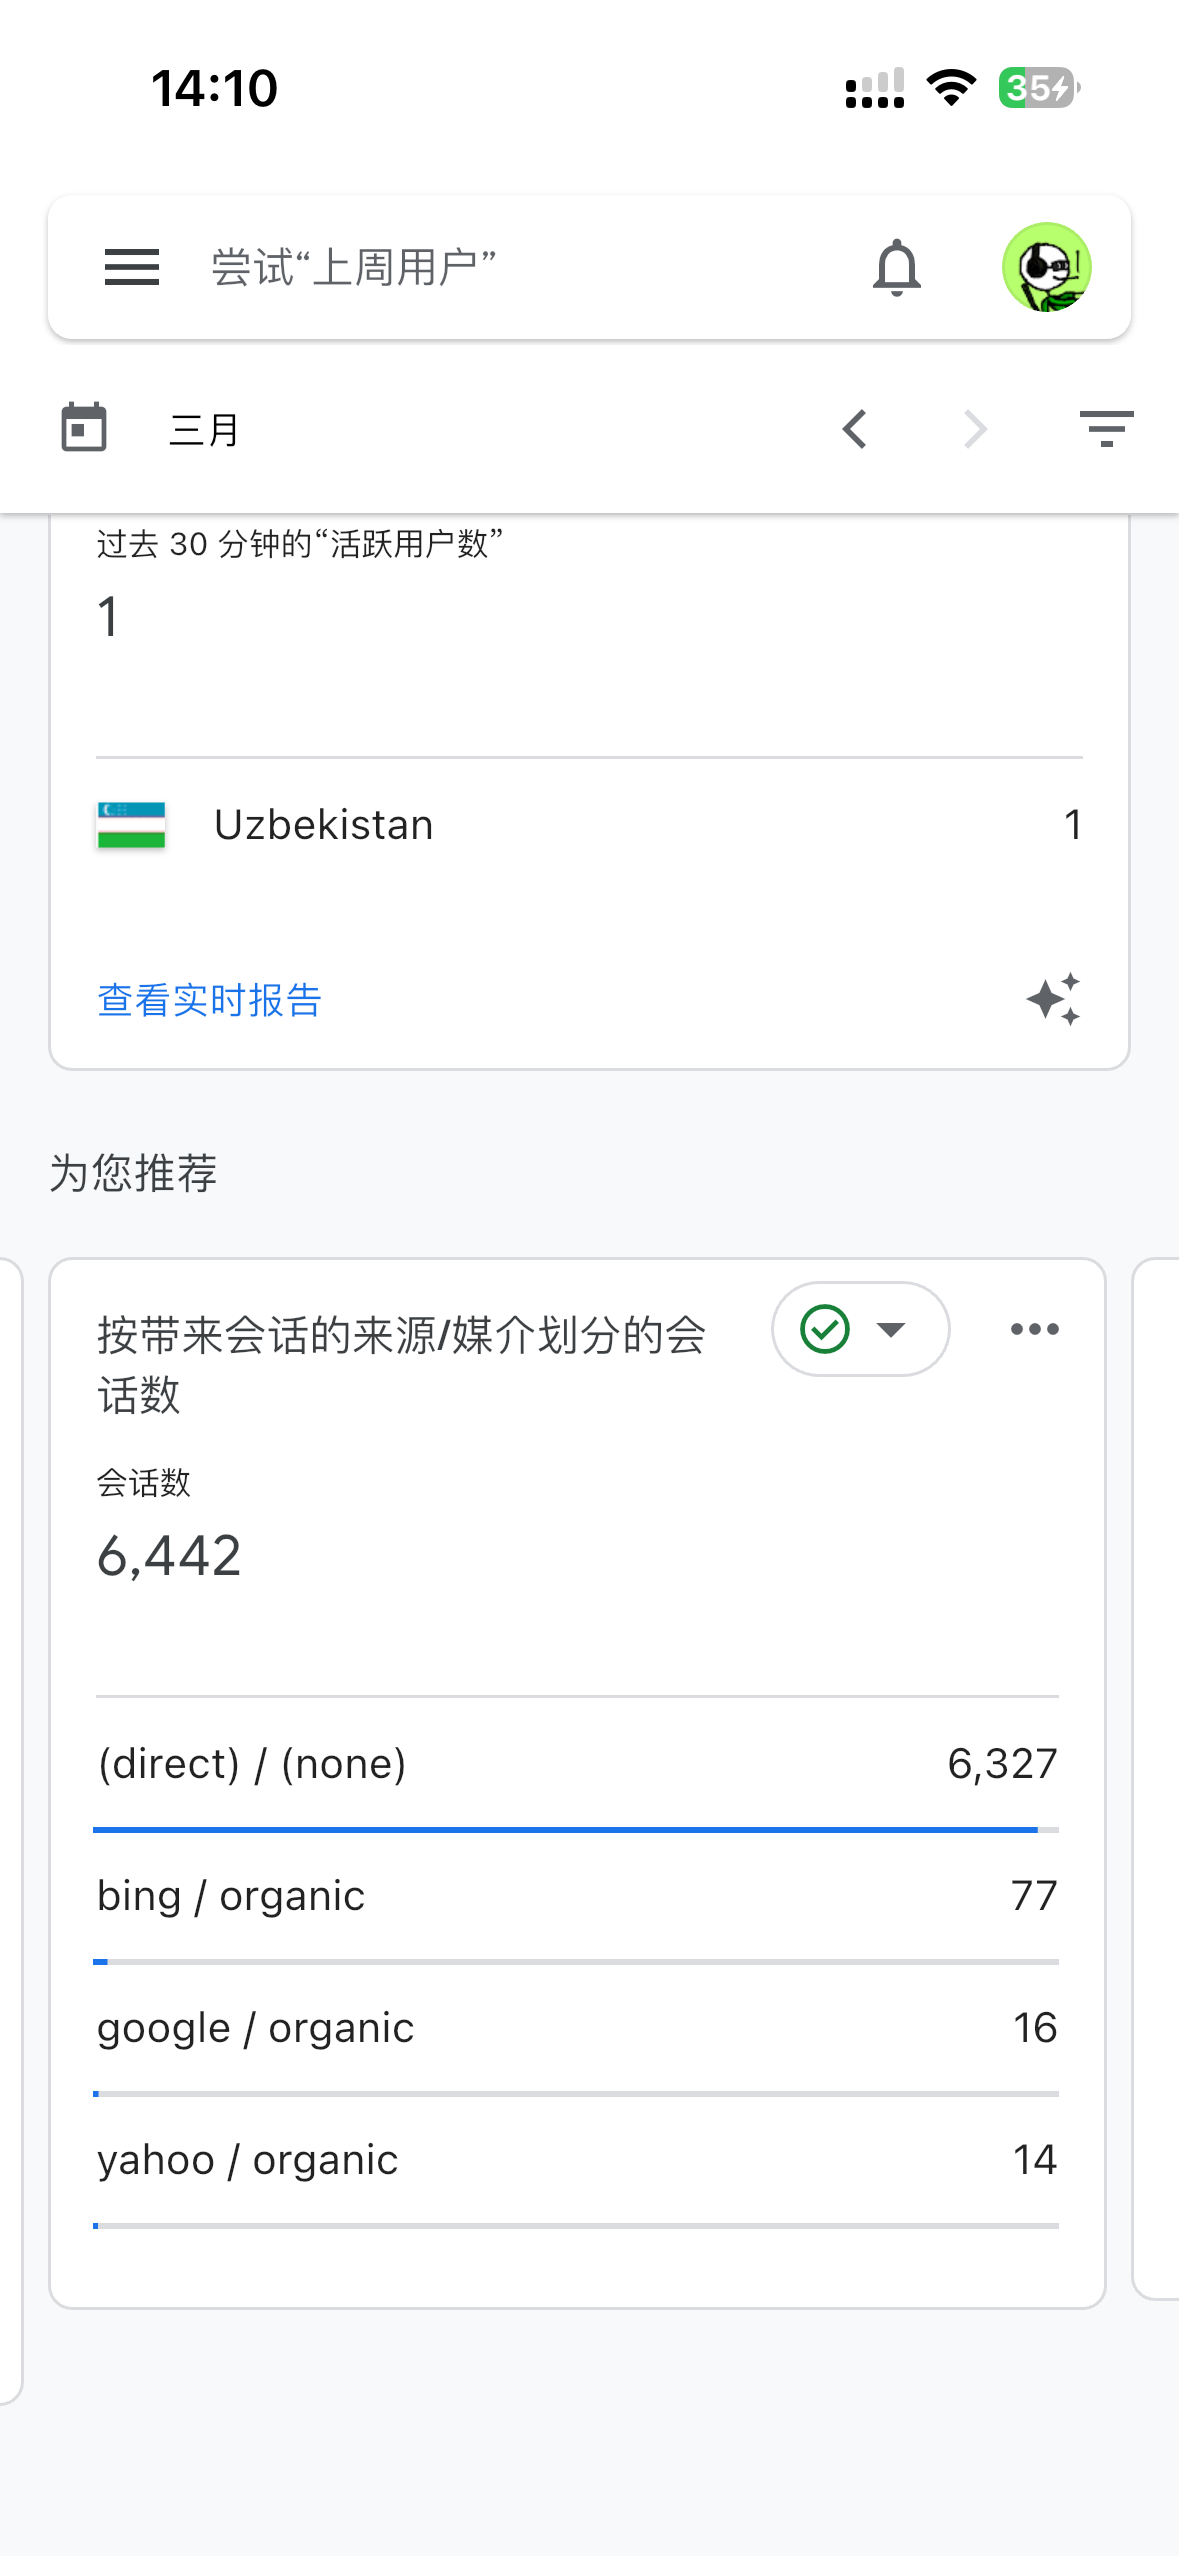Tap the 三月 date range label
The height and width of the screenshot is (2556, 1179).
pyautogui.click(x=205, y=430)
